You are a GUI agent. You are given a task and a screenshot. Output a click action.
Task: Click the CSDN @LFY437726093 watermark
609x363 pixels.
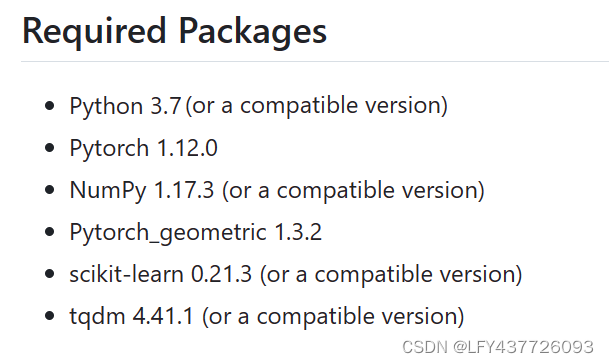point(498,347)
